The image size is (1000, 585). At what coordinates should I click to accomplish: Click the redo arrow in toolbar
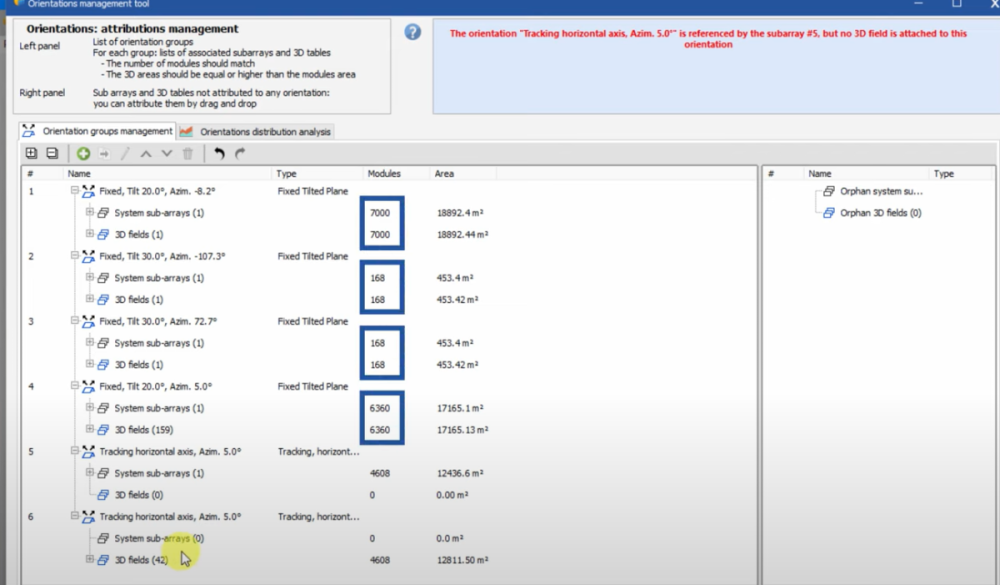pos(240,153)
